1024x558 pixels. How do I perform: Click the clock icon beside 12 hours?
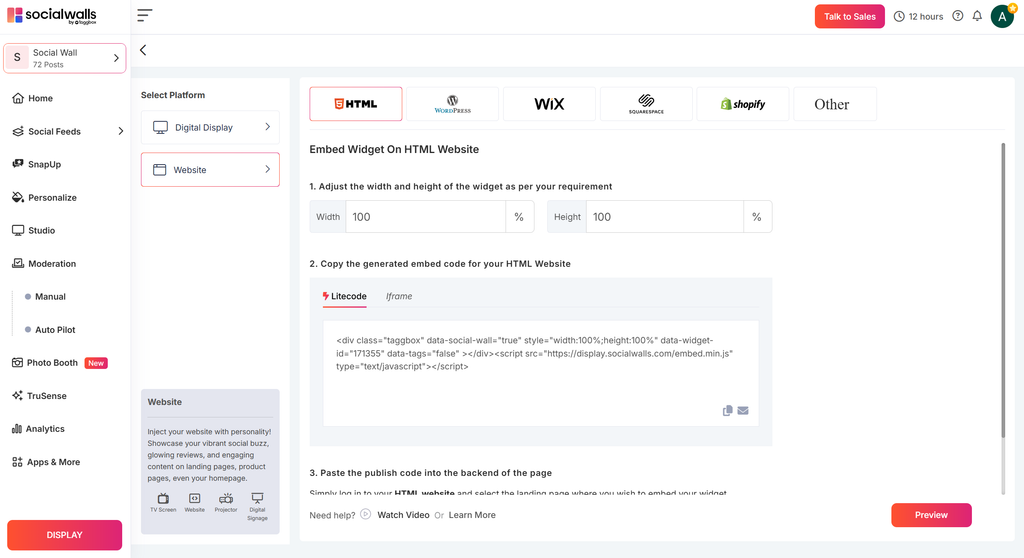(x=899, y=16)
